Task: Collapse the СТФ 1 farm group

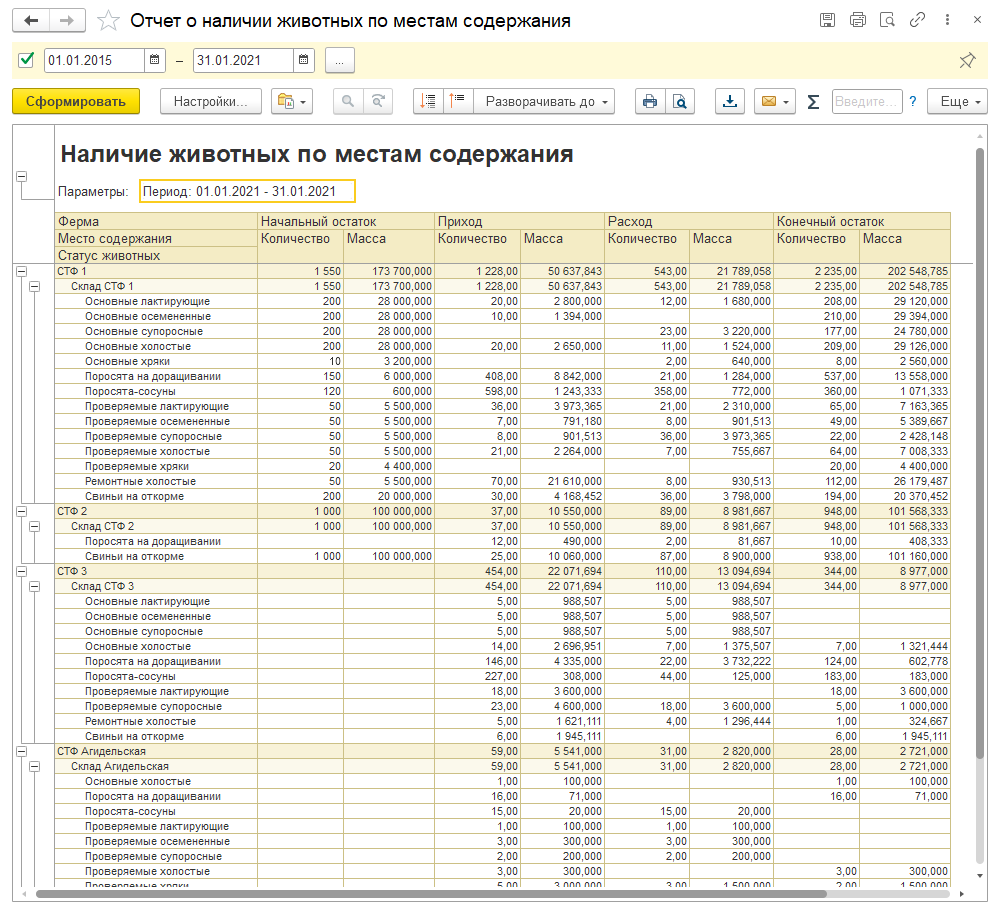Action: (20, 271)
